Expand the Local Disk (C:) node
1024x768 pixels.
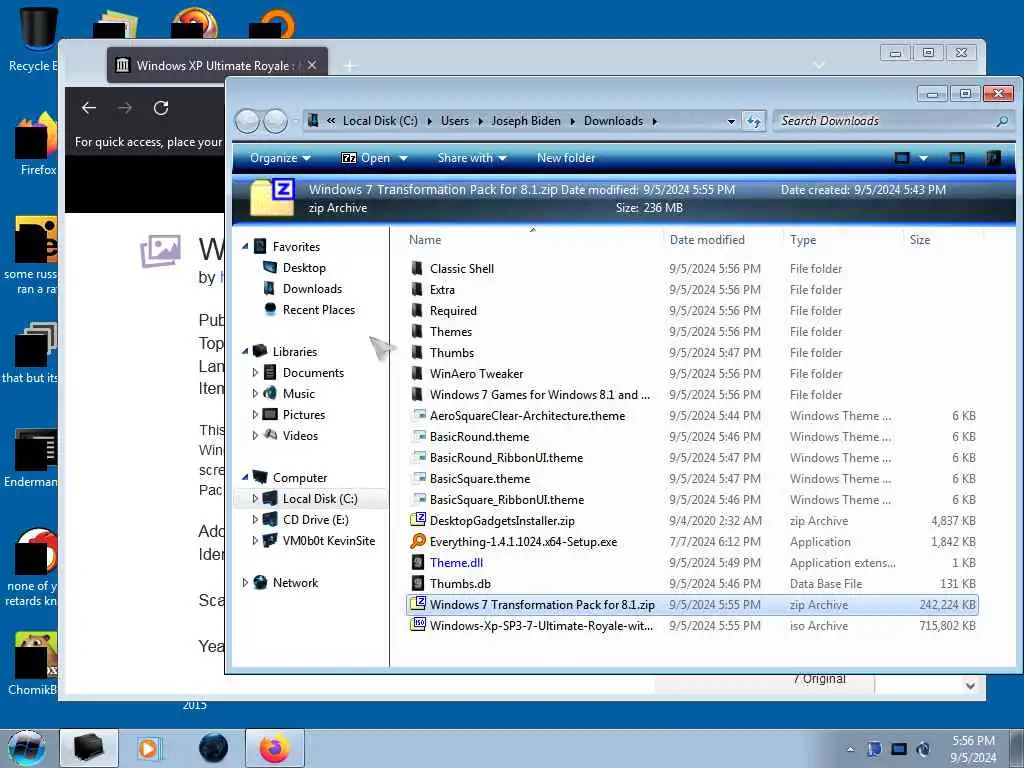click(255, 498)
